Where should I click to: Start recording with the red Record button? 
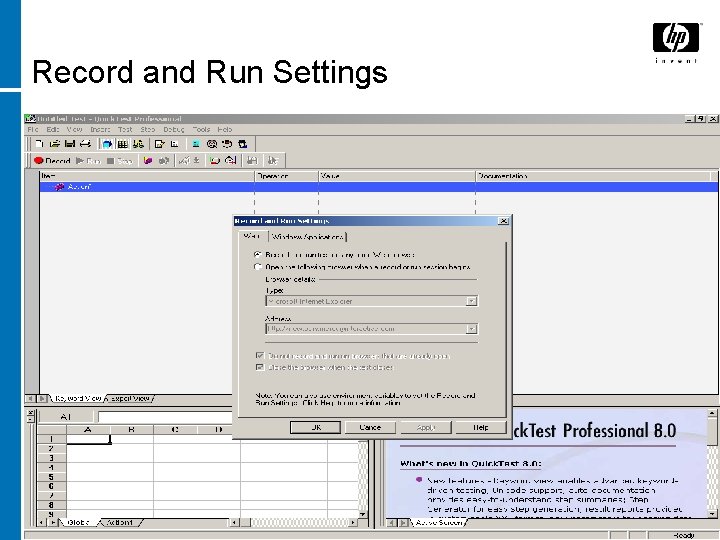[x=52, y=160]
